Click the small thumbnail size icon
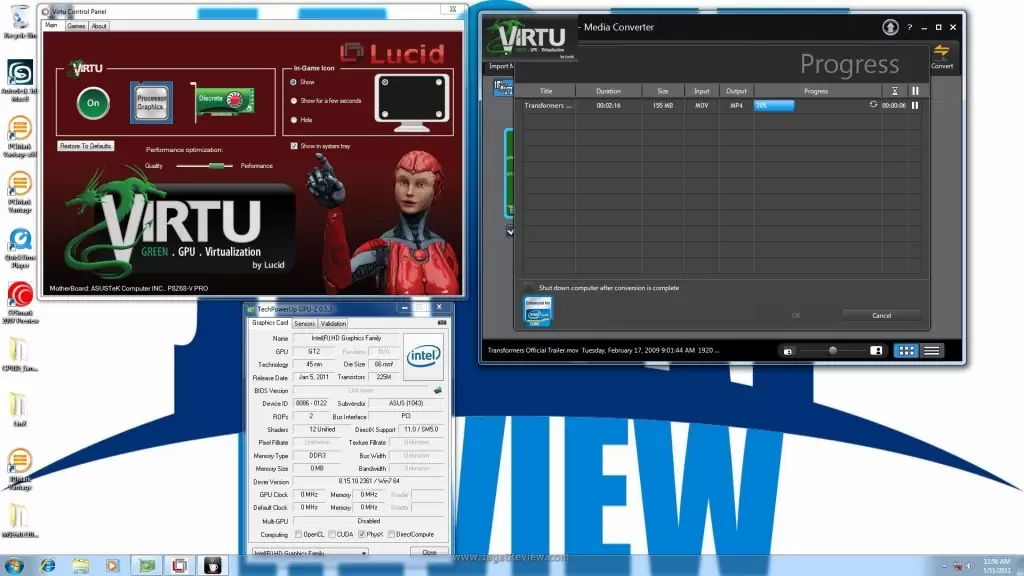This screenshot has width=1024, height=576. 788,351
